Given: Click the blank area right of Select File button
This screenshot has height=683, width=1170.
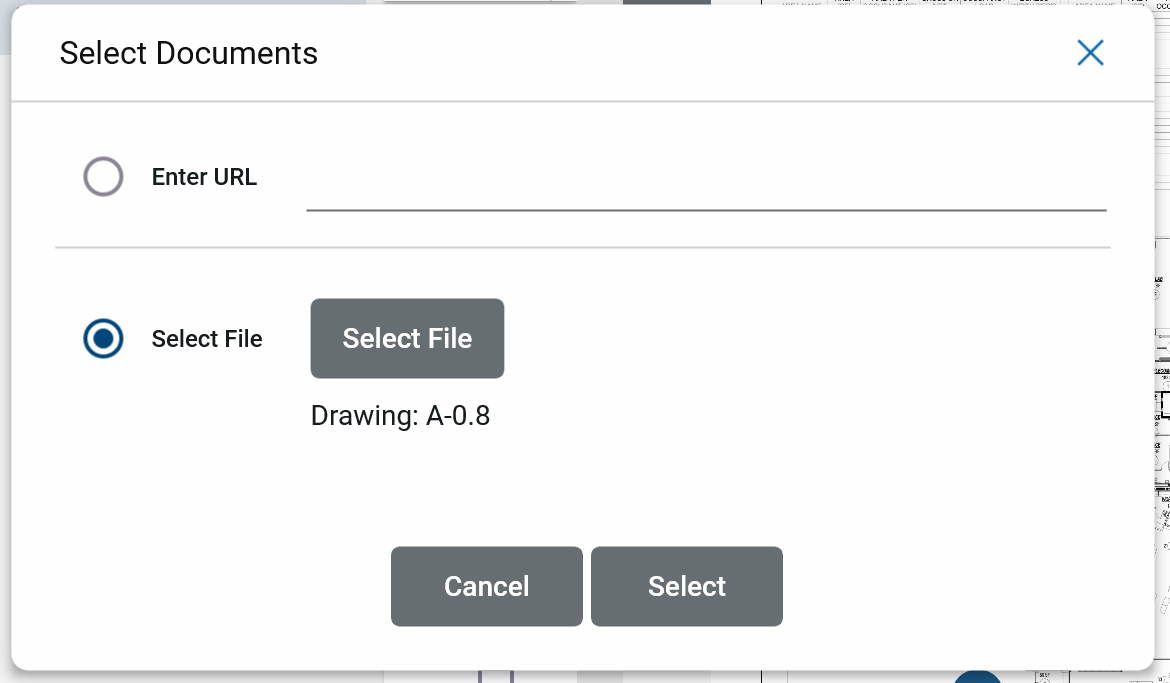Looking at the screenshot, I should click(x=800, y=339).
